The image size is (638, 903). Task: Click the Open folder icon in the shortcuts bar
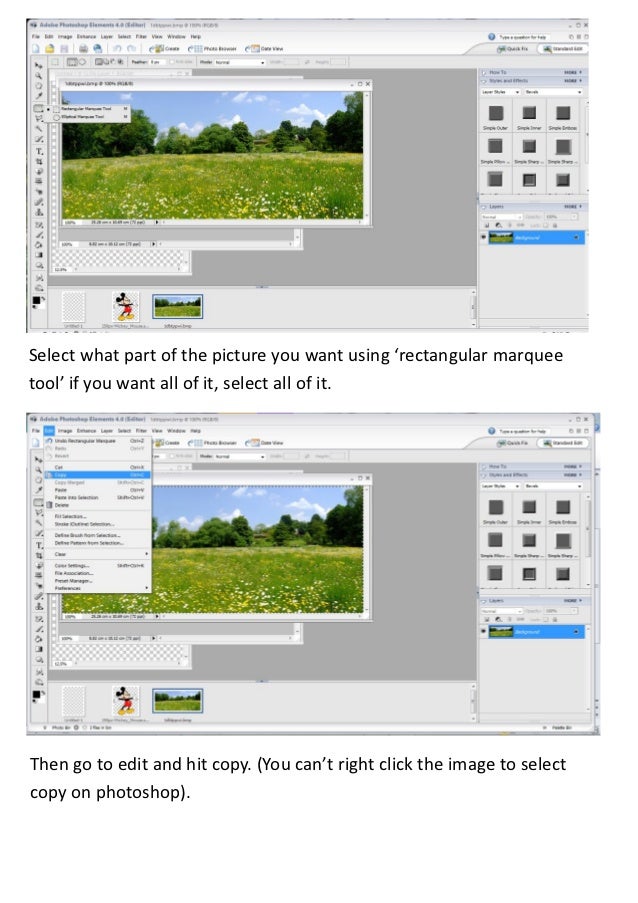pyautogui.click(x=50, y=49)
